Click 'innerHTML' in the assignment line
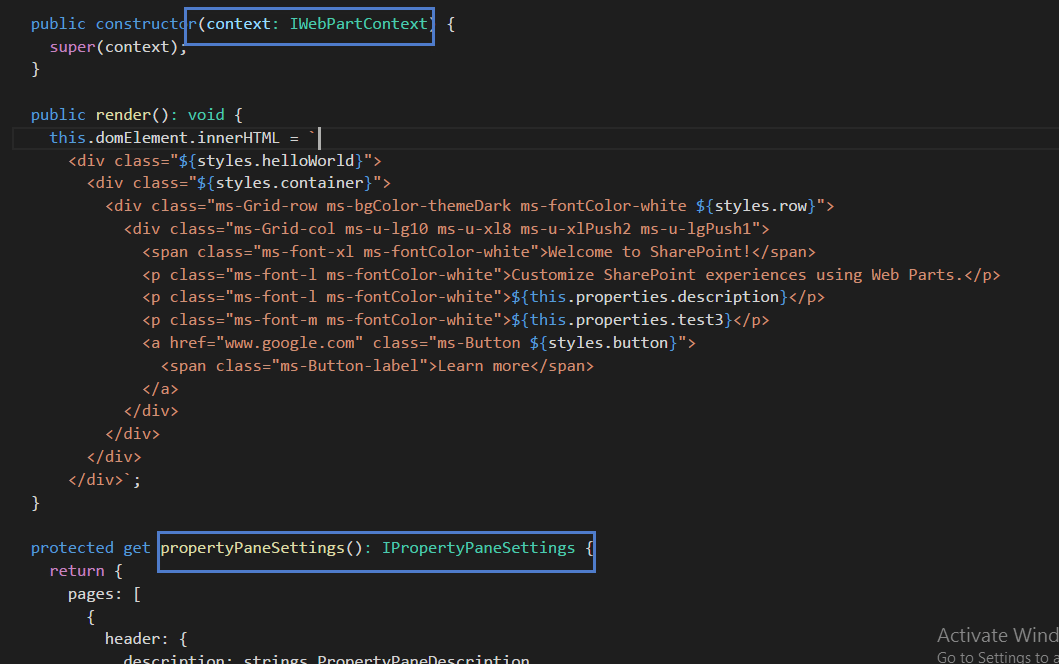This screenshot has width=1059, height=664. pyautogui.click(x=238, y=138)
